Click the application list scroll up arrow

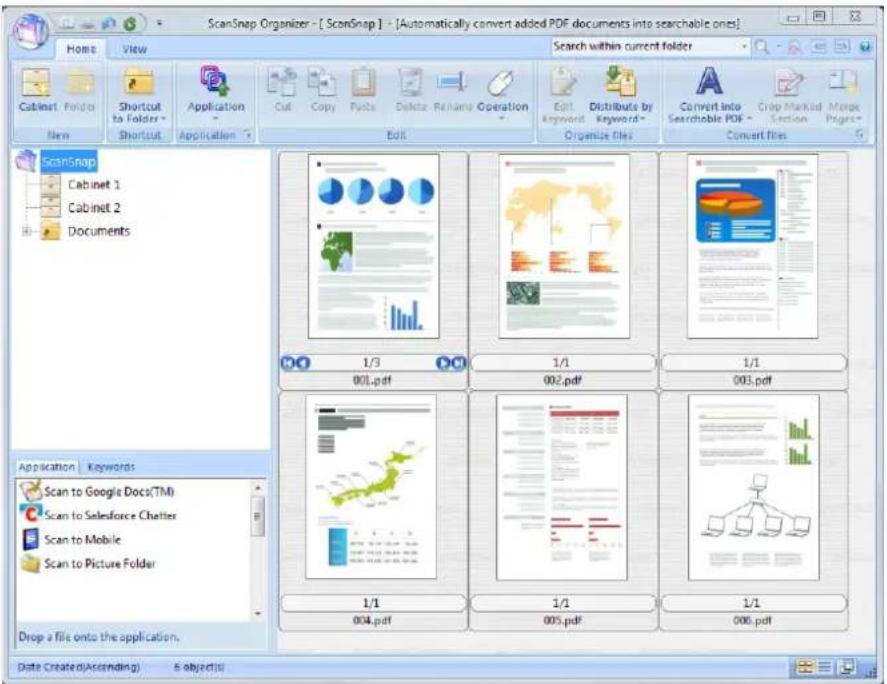257,487
